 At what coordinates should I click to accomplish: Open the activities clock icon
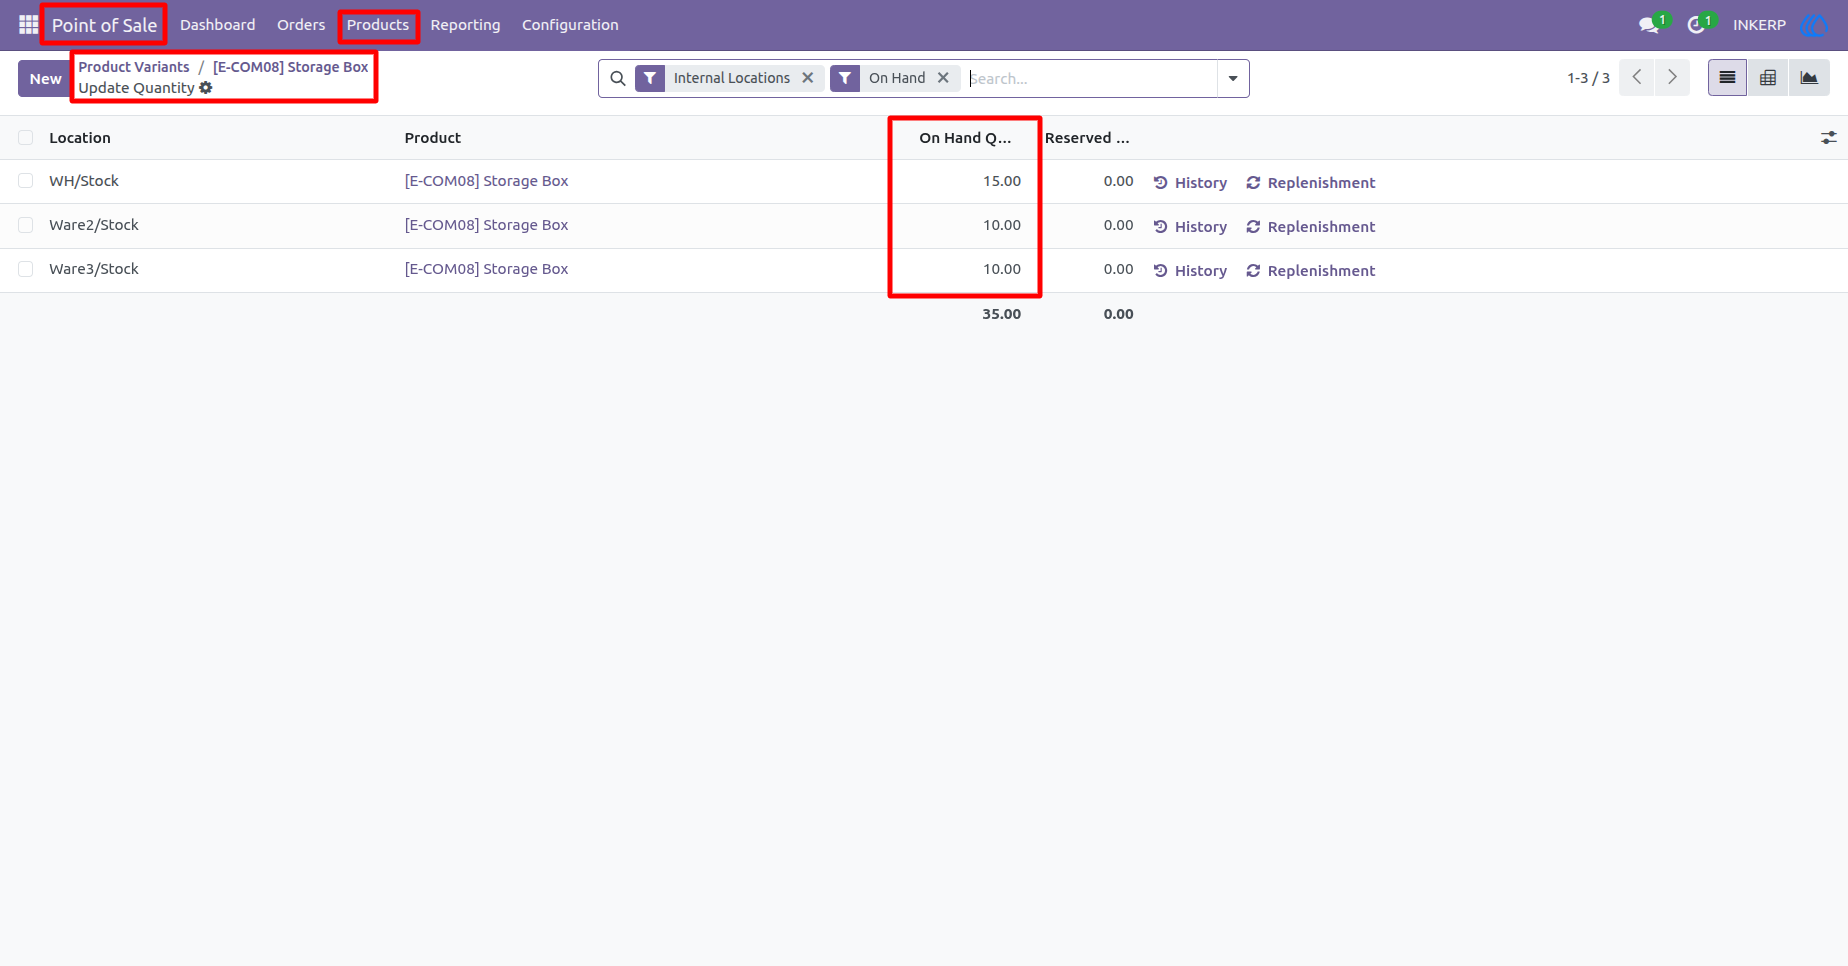pyautogui.click(x=1696, y=25)
